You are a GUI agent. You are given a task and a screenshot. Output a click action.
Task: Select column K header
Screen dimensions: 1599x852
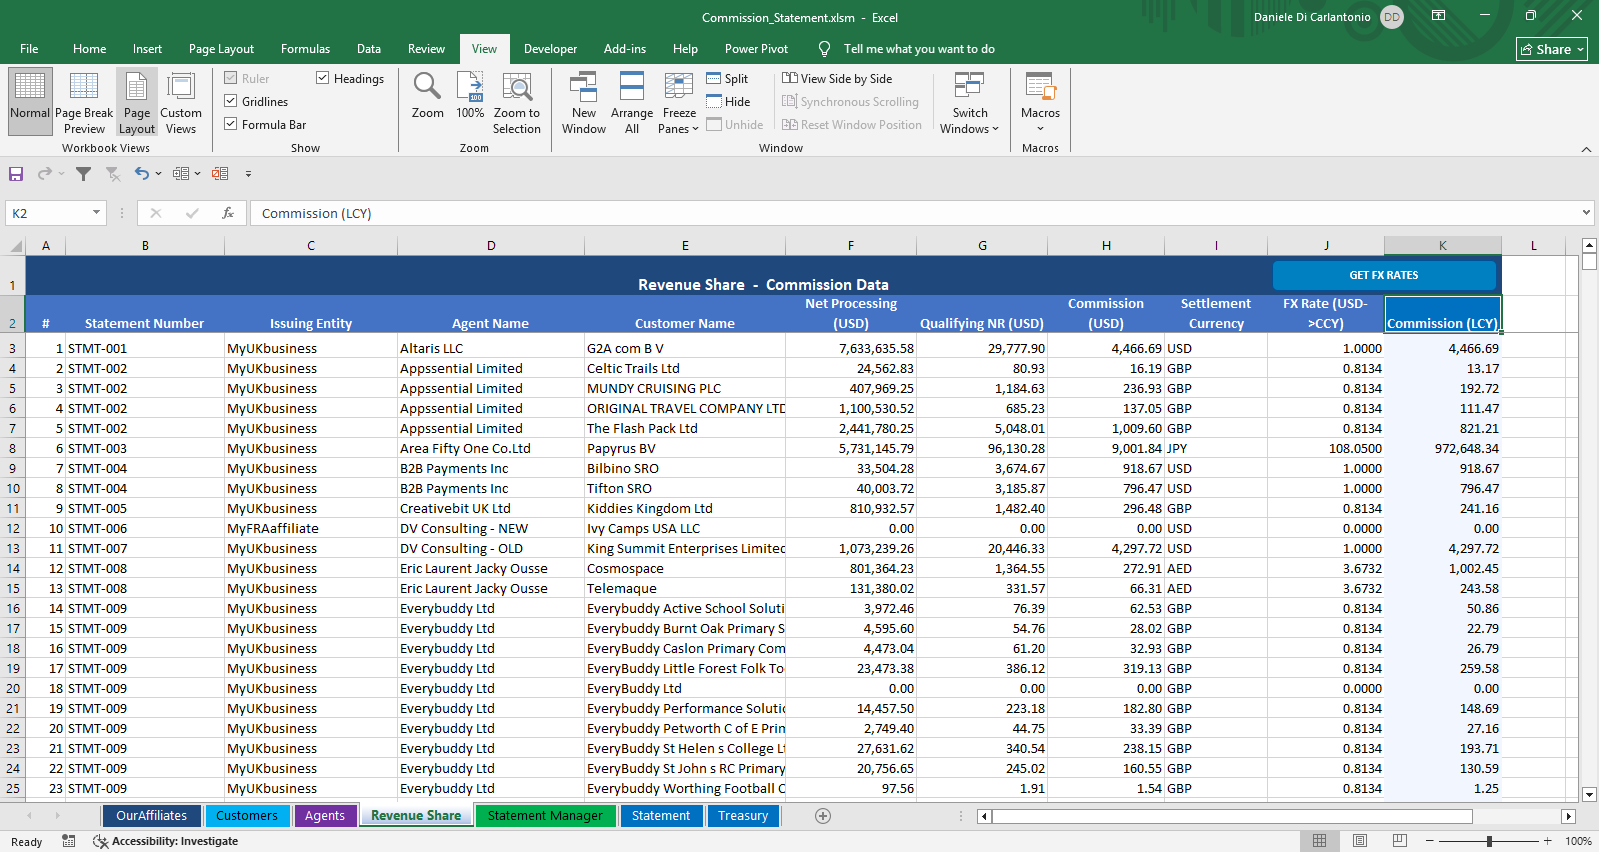[1442, 245]
